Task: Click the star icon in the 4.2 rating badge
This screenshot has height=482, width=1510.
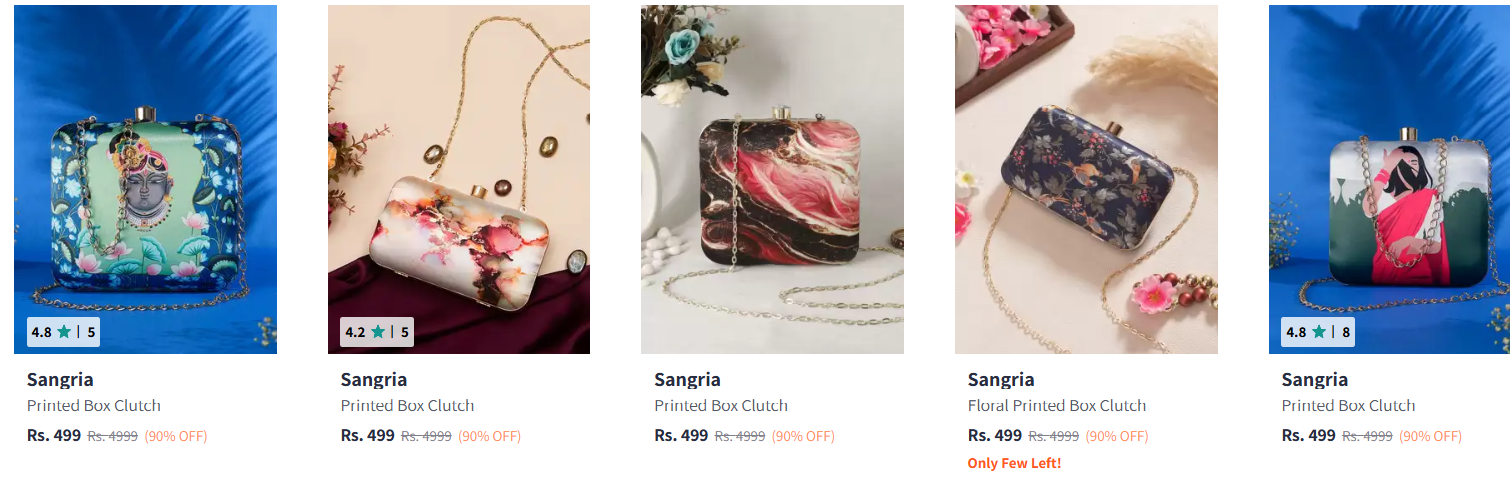Action: pos(378,332)
